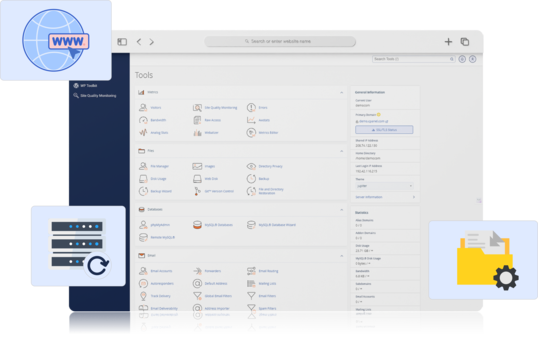Click the Search Tools input field

pos(414,59)
